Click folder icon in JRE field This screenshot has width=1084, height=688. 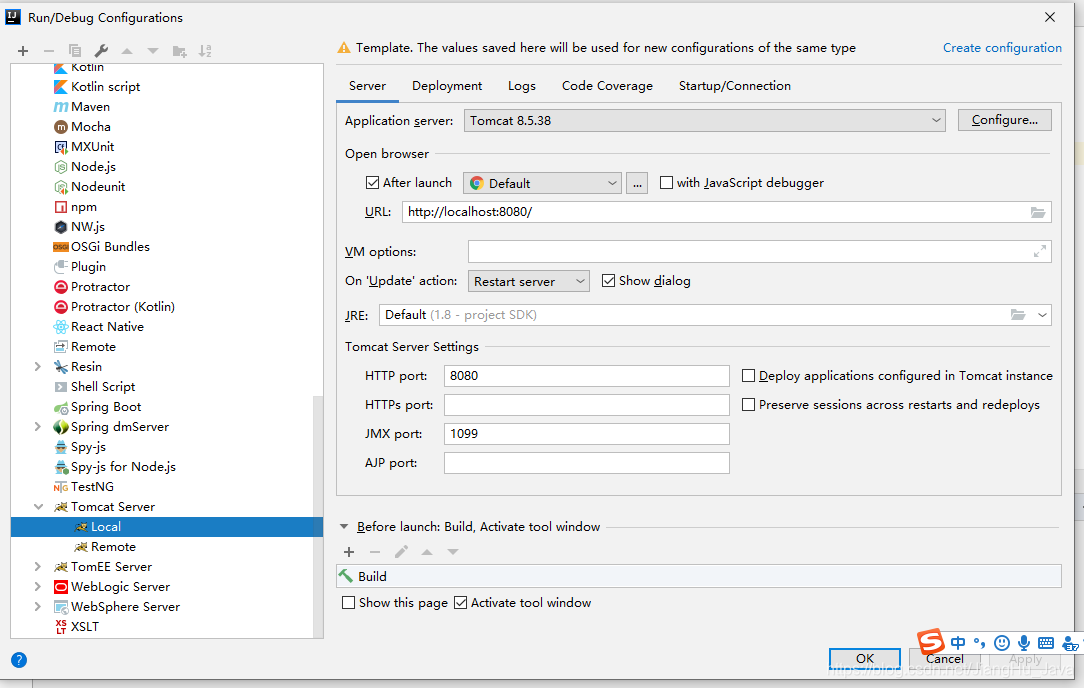[x=1018, y=315]
